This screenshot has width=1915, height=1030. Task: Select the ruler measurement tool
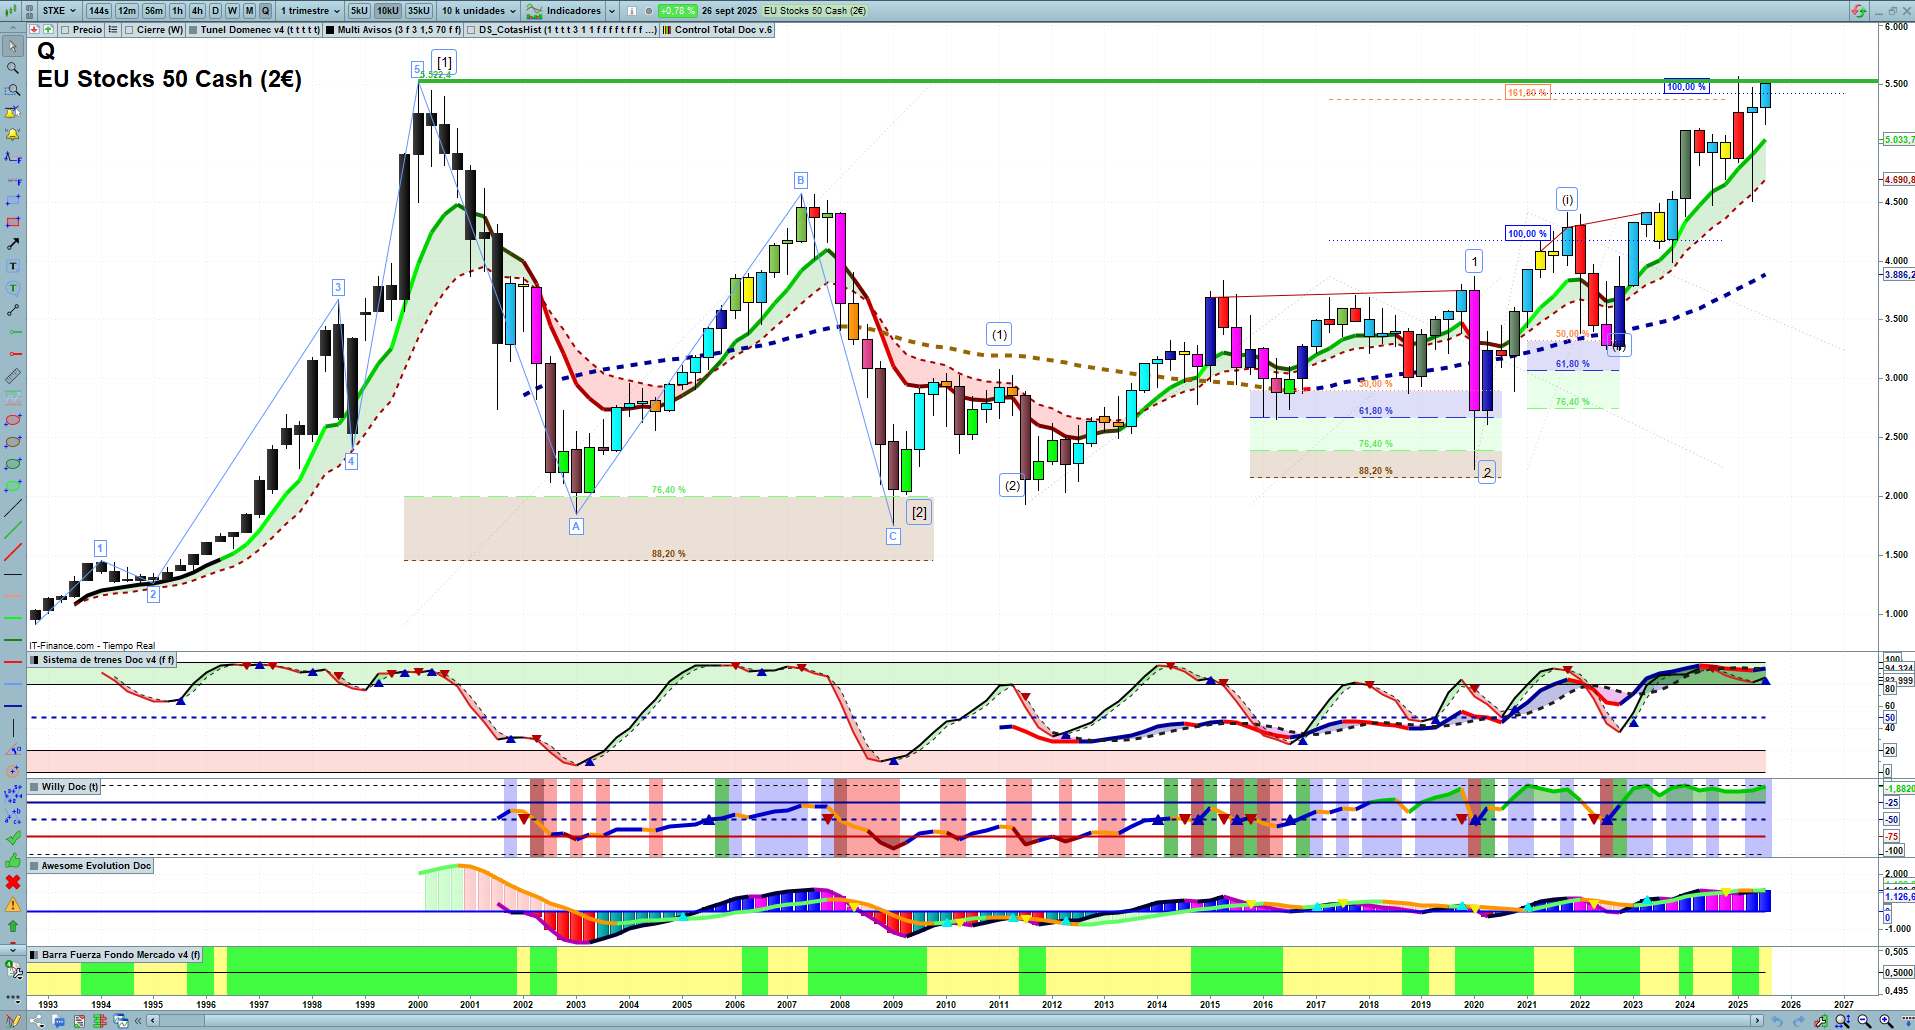(13, 376)
